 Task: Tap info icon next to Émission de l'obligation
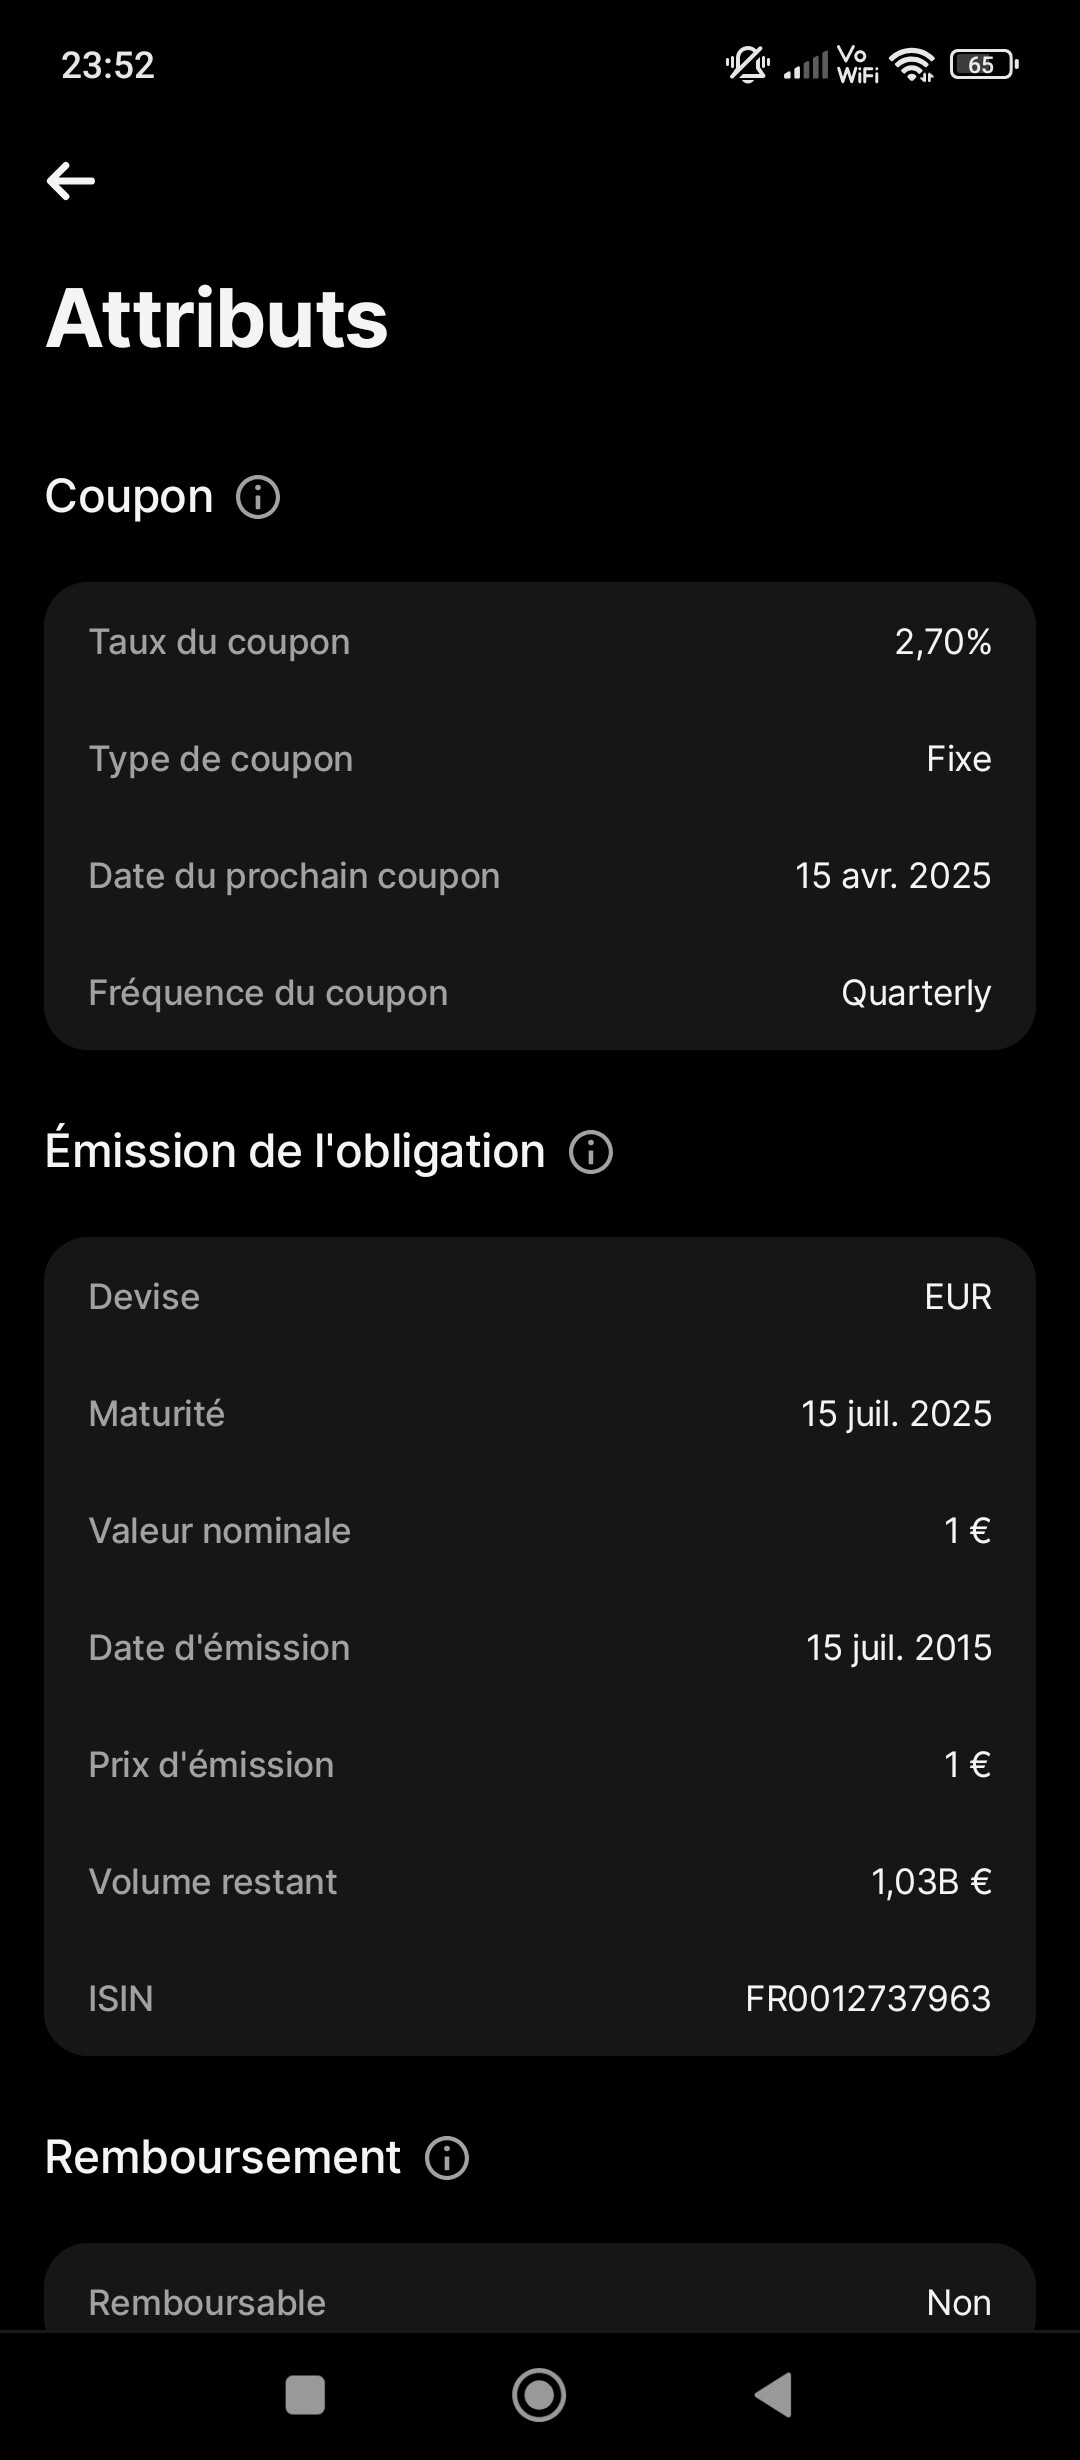pyautogui.click(x=591, y=1152)
